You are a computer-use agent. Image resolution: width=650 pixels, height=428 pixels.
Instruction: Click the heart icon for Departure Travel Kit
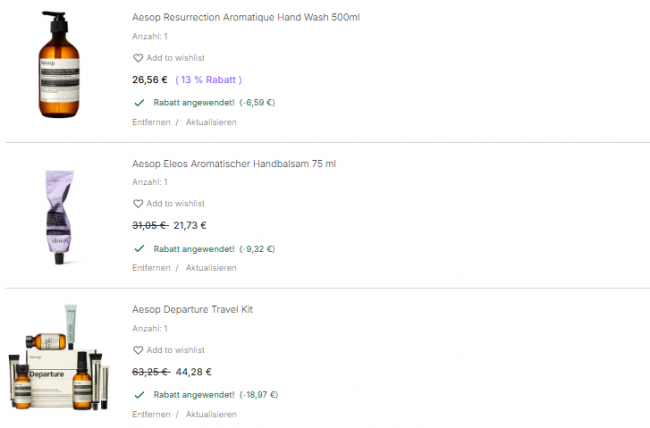(x=138, y=350)
